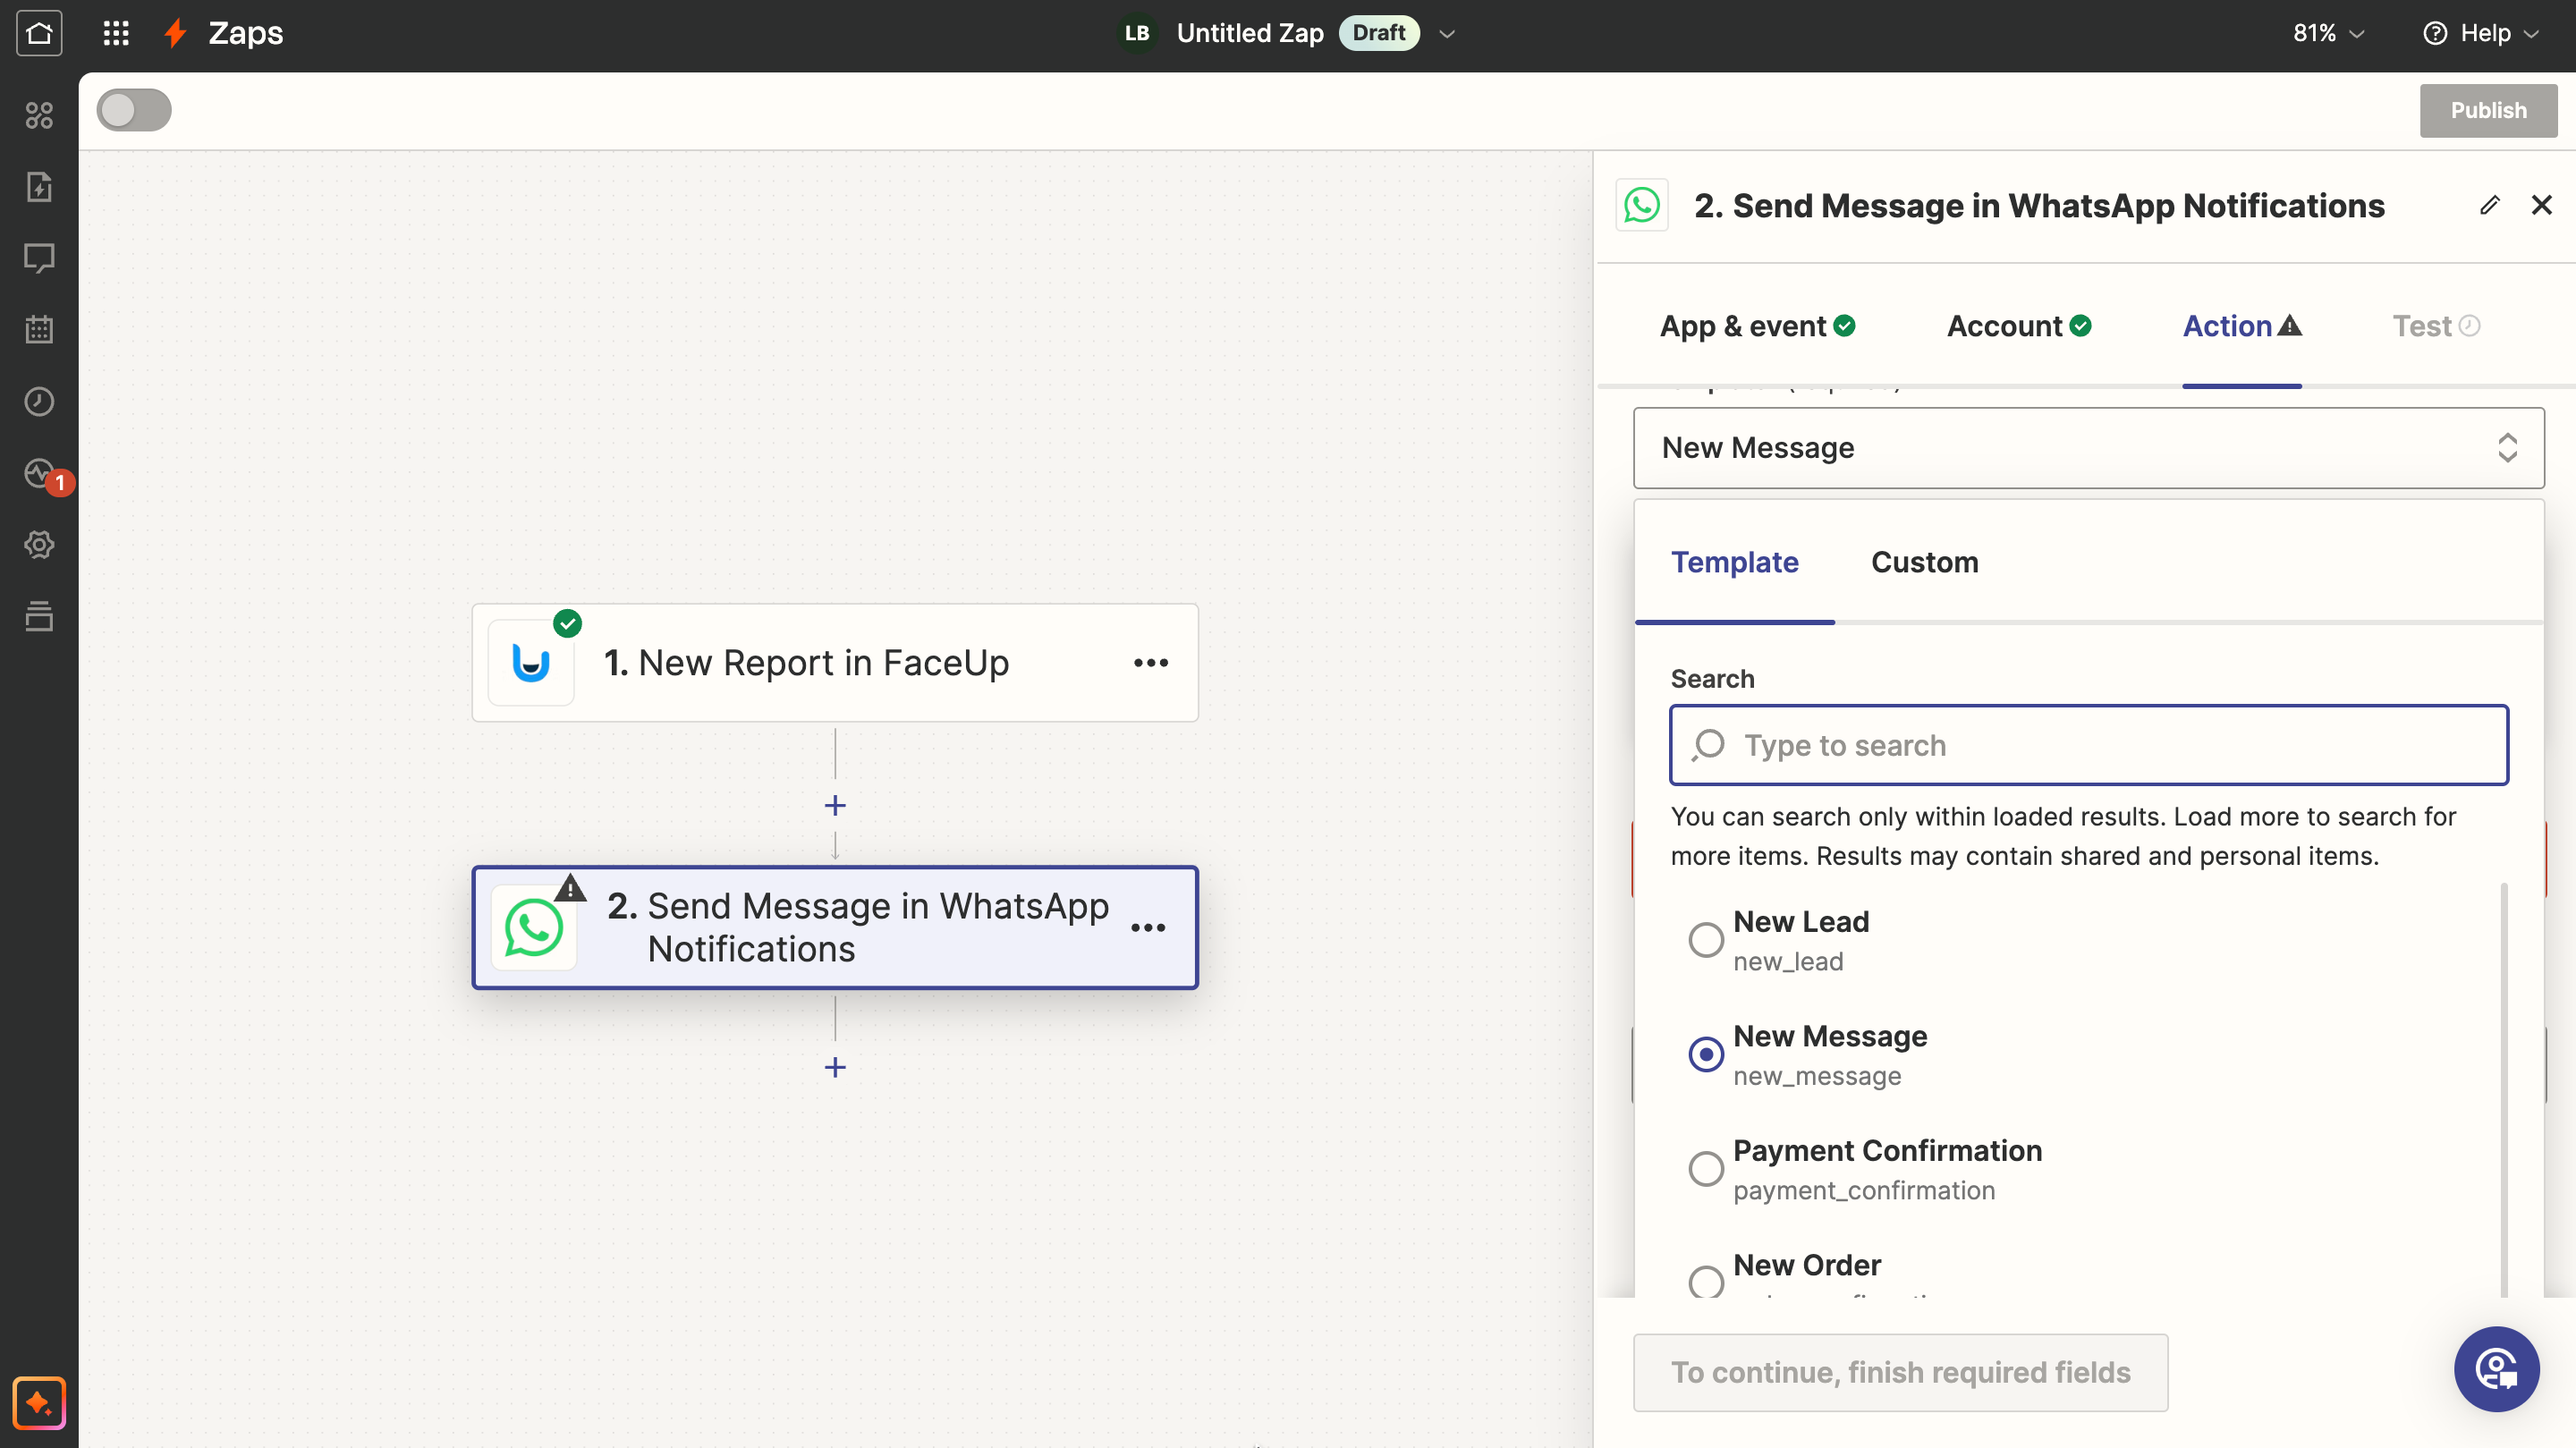Add a step between FaceUp and WhatsApp
This screenshot has height=1448, width=2576.
pyautogui.click(x=835, y=806)
